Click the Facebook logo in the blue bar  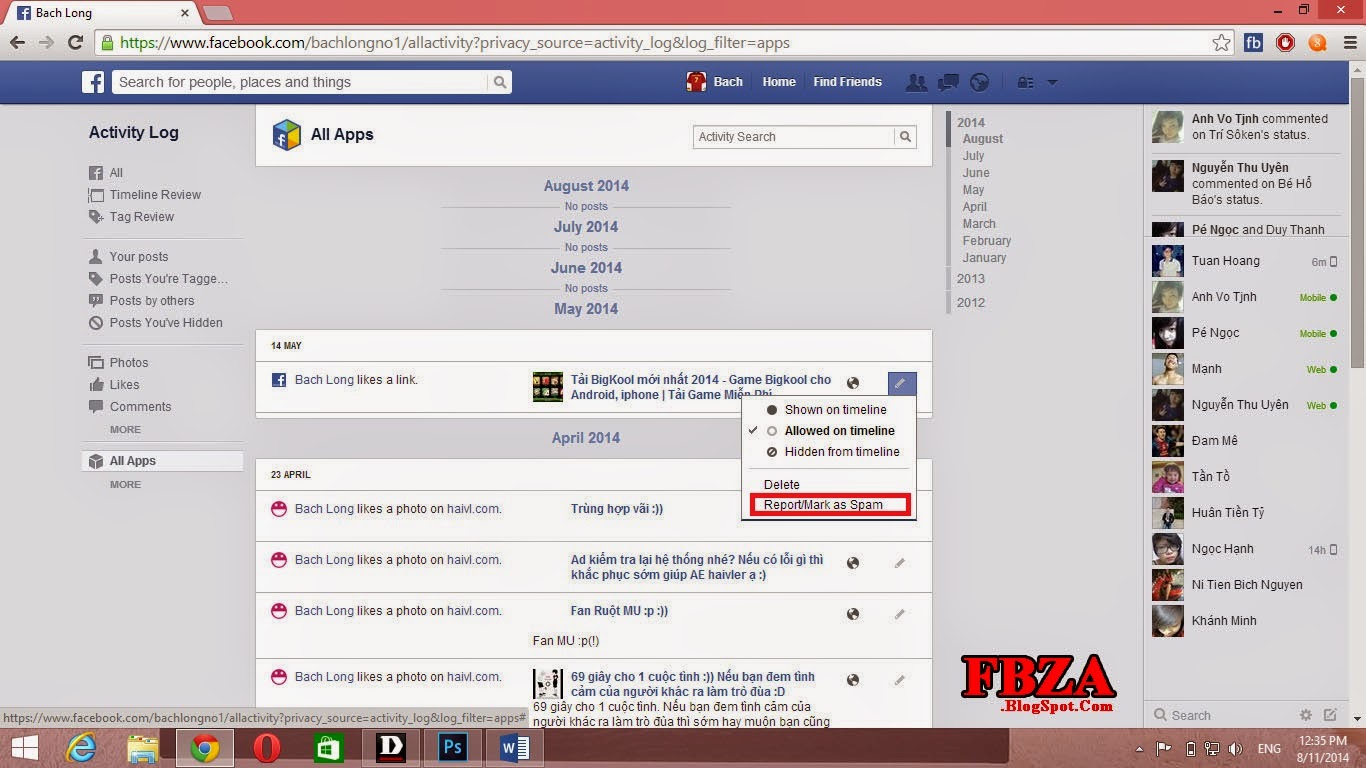[x=93, y=82]
